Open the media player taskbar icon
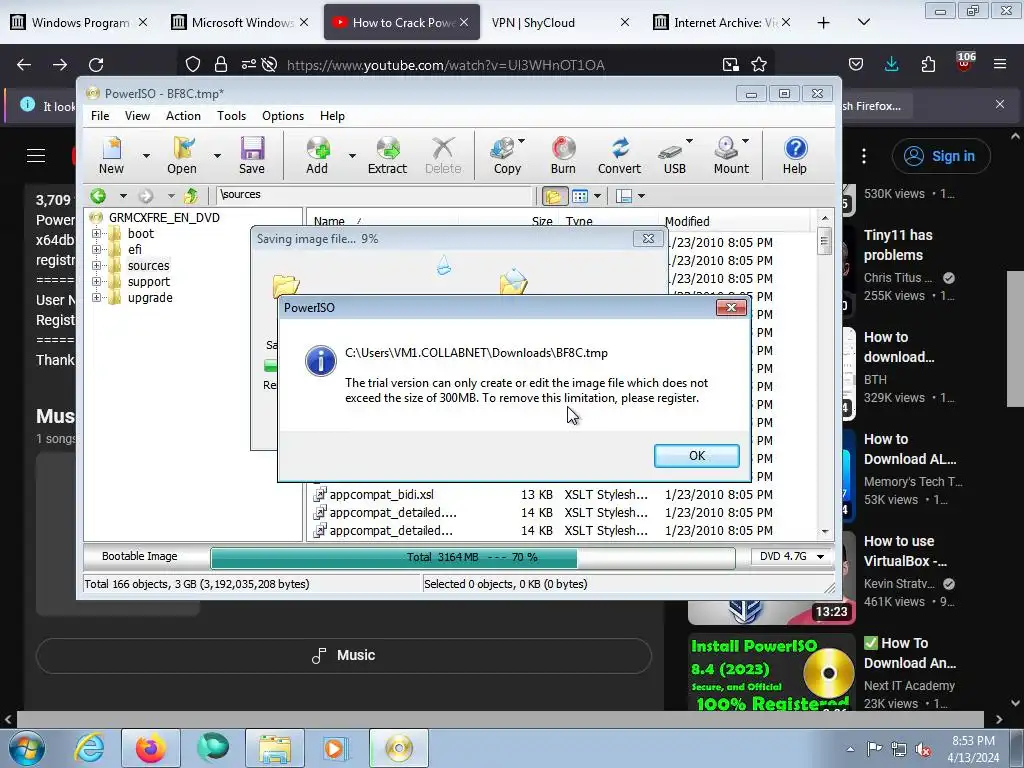Image resolution: width=1024 pixels, height=768 pixels. (x=335, y=748)
